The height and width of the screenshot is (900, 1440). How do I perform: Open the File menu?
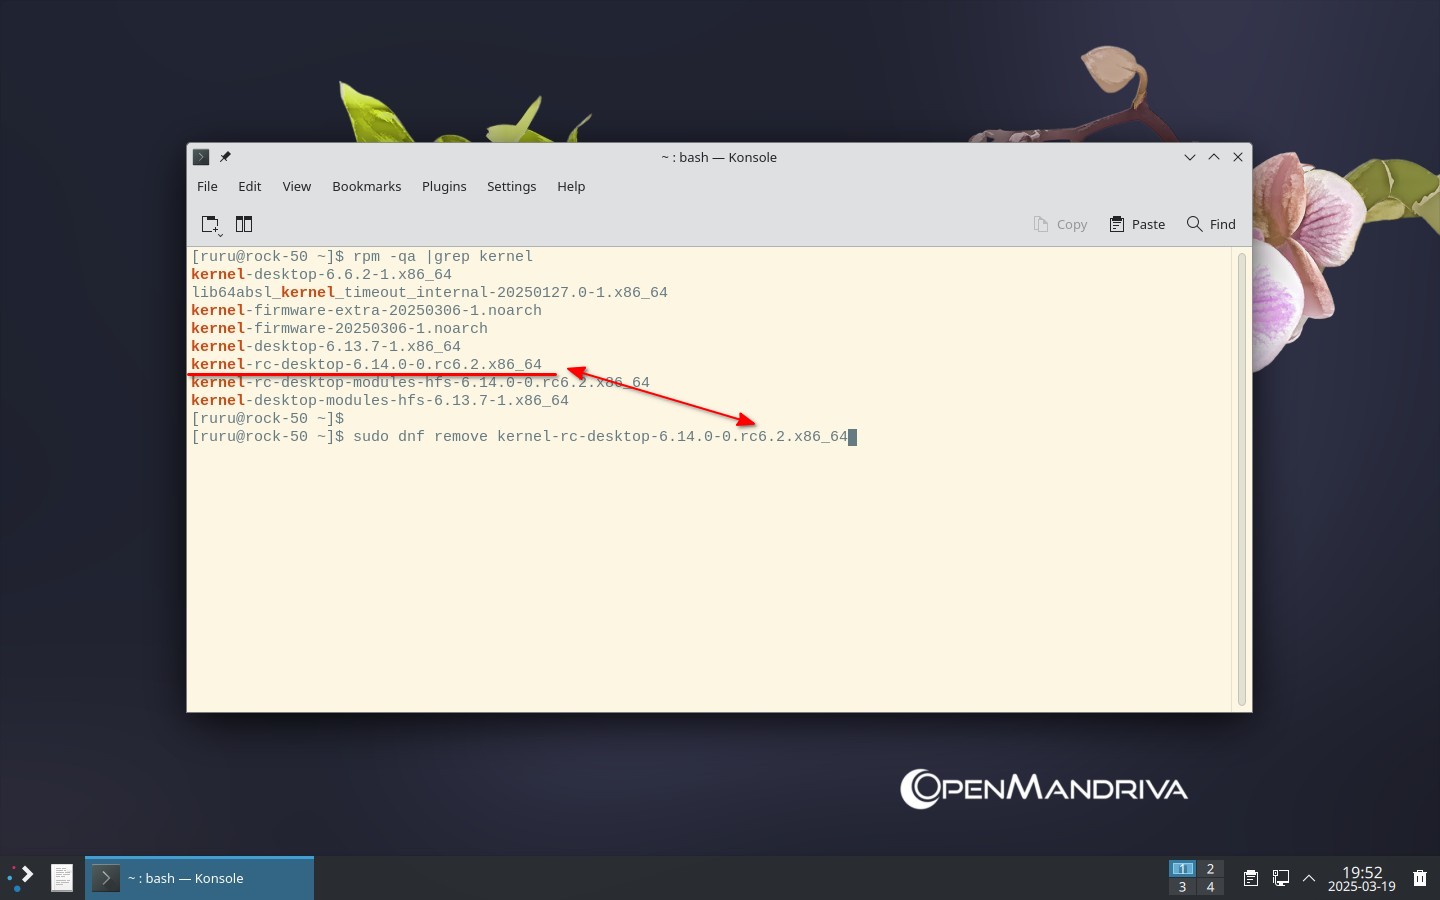tap(207, 186)
